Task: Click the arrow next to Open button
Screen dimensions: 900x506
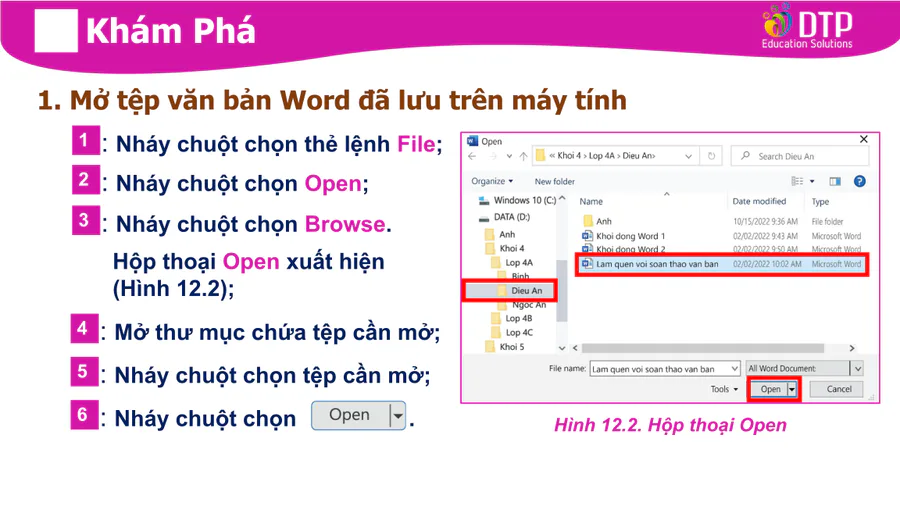Action: pos(793,389)
